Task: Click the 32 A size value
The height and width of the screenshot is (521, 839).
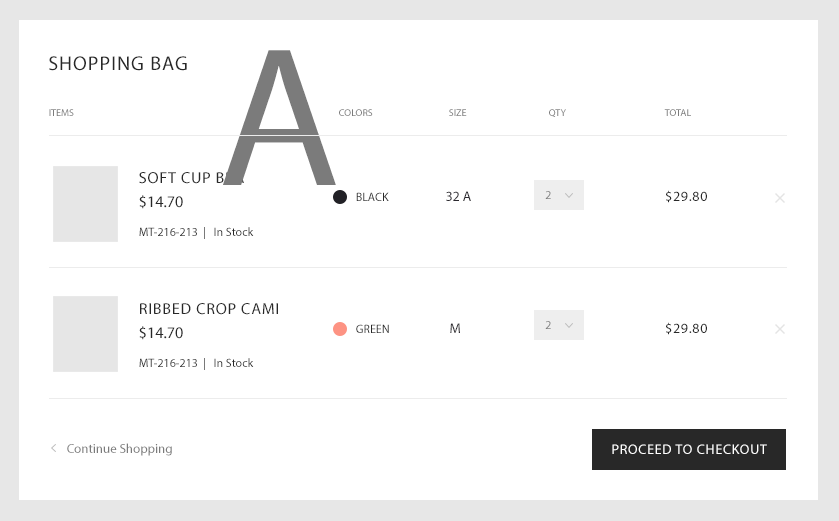Action: 458,197
